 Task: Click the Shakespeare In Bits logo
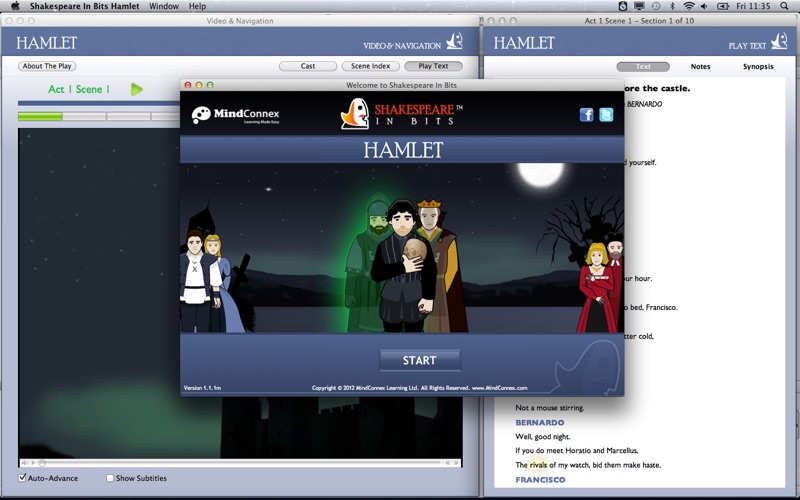(x=400, y=114)
